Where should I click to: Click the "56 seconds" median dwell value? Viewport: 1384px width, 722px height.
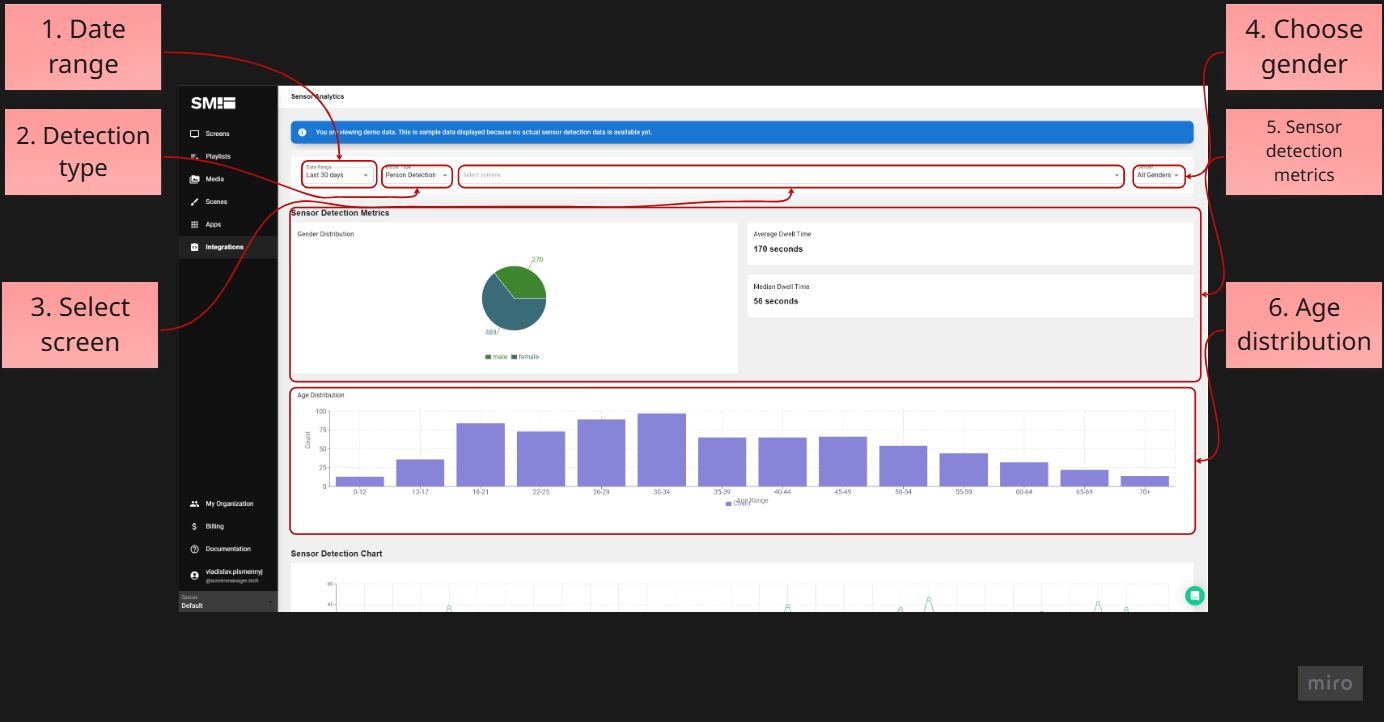pyautogui.click(x=776, y=301)
